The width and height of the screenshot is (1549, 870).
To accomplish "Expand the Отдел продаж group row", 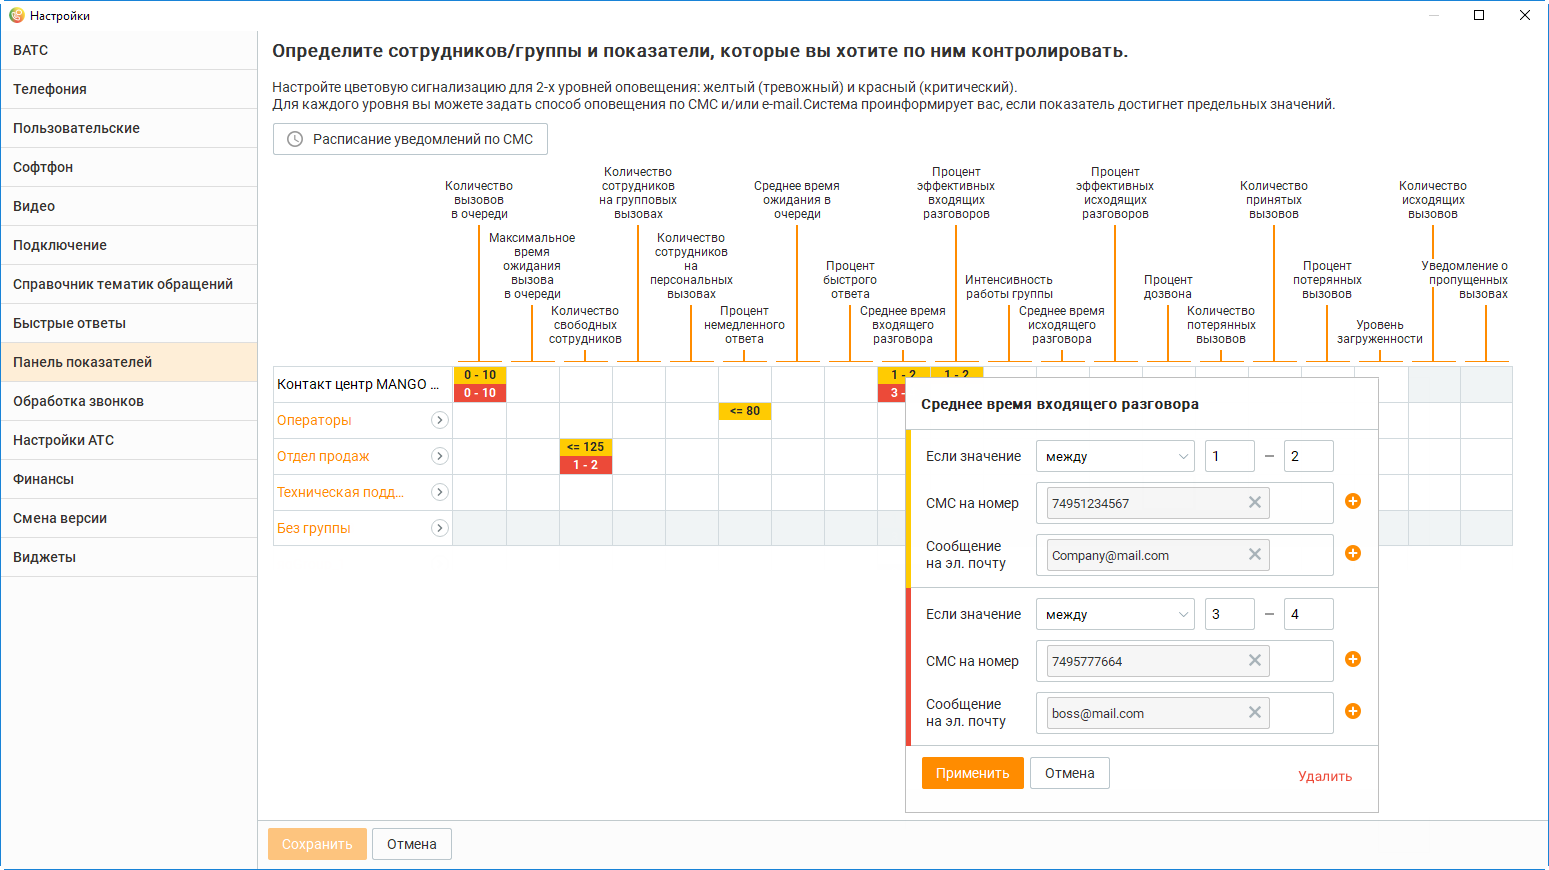I will [x=439, y=456].
